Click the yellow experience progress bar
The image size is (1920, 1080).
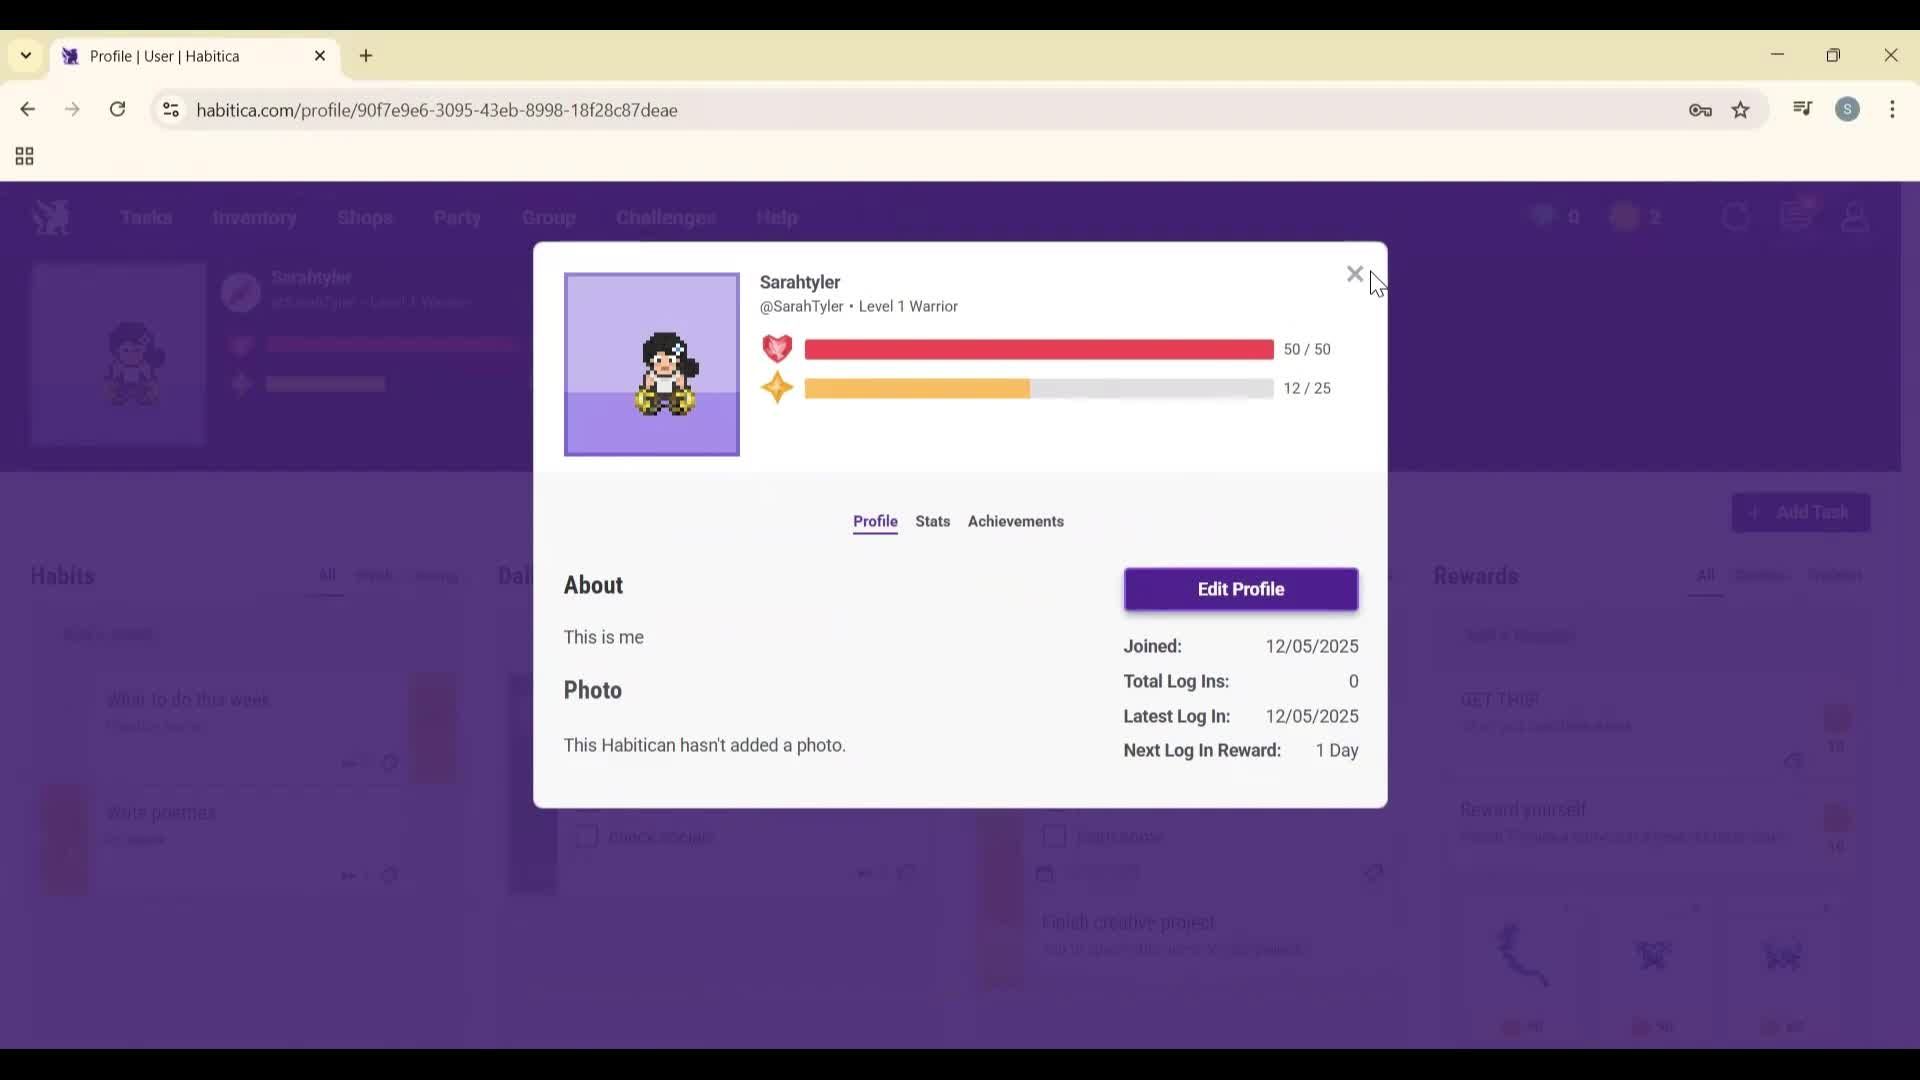click(x=917, y=389)
